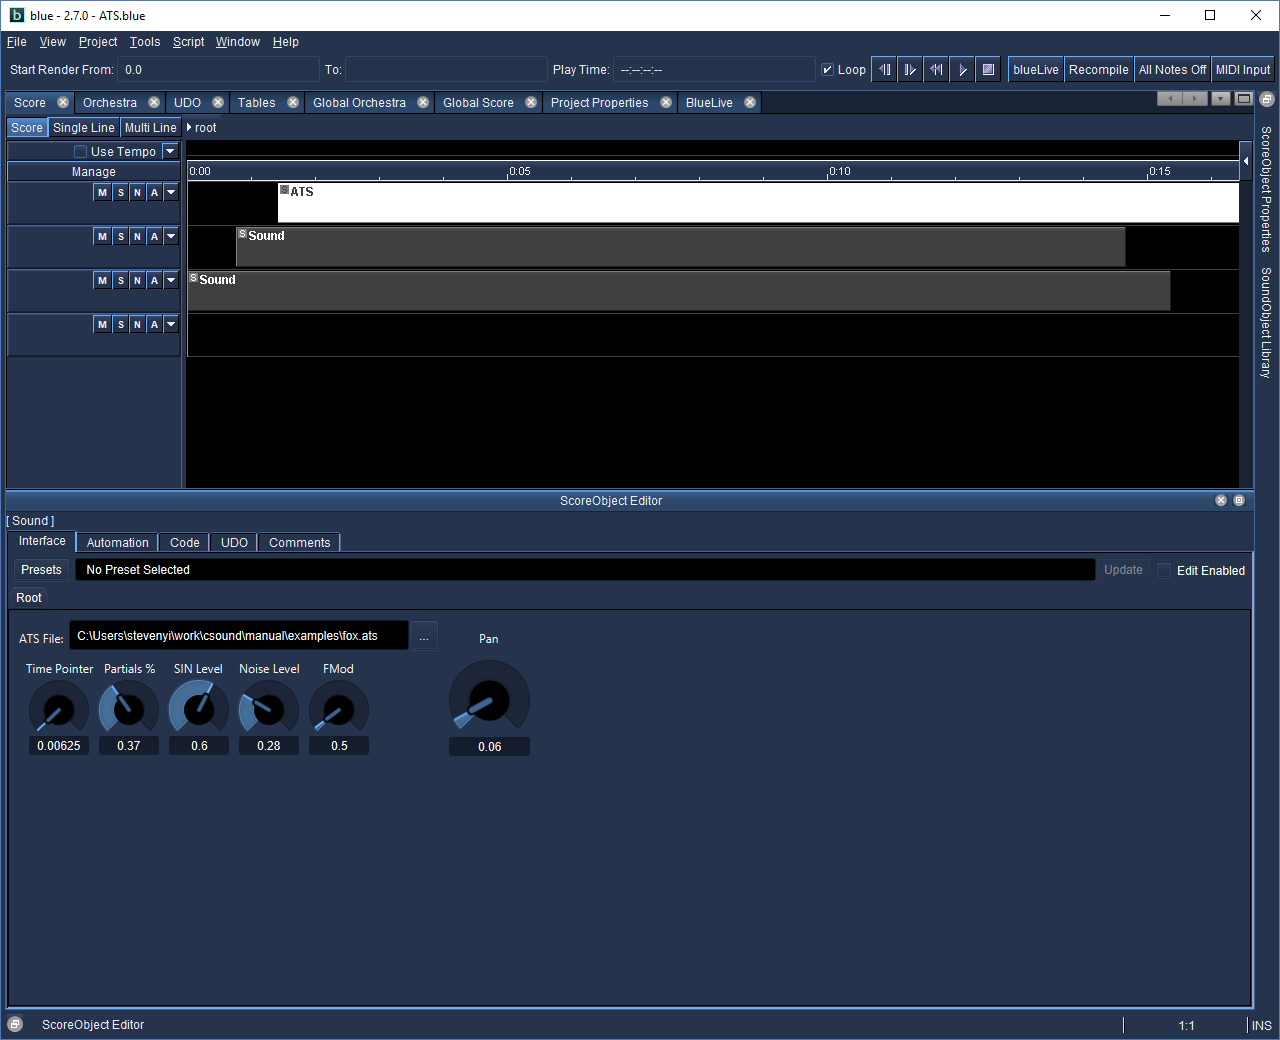This screenshot has height=1040, width=1280.
Task: Enable the Use Tempo checkbox
Action: click(81, 152)
